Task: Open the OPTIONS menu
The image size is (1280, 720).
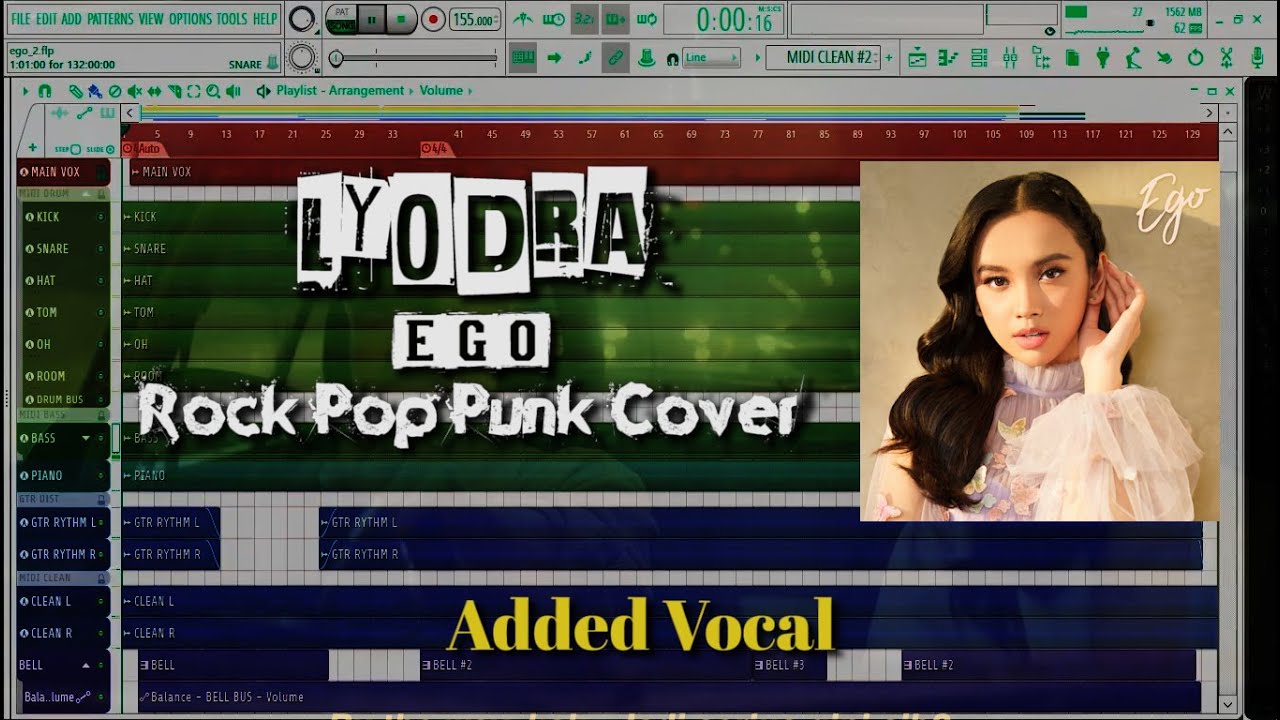Action: [190, 19]
